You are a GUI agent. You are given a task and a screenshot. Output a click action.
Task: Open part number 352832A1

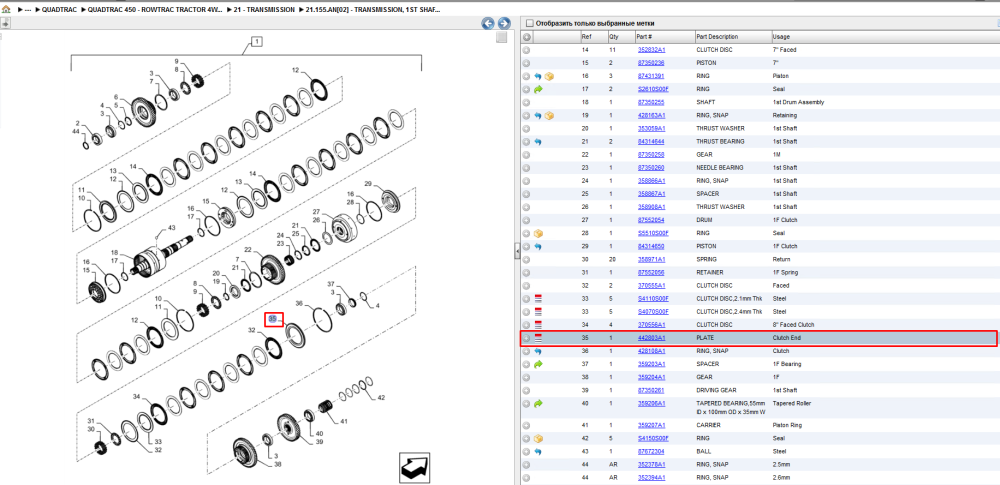coord(651,50)
